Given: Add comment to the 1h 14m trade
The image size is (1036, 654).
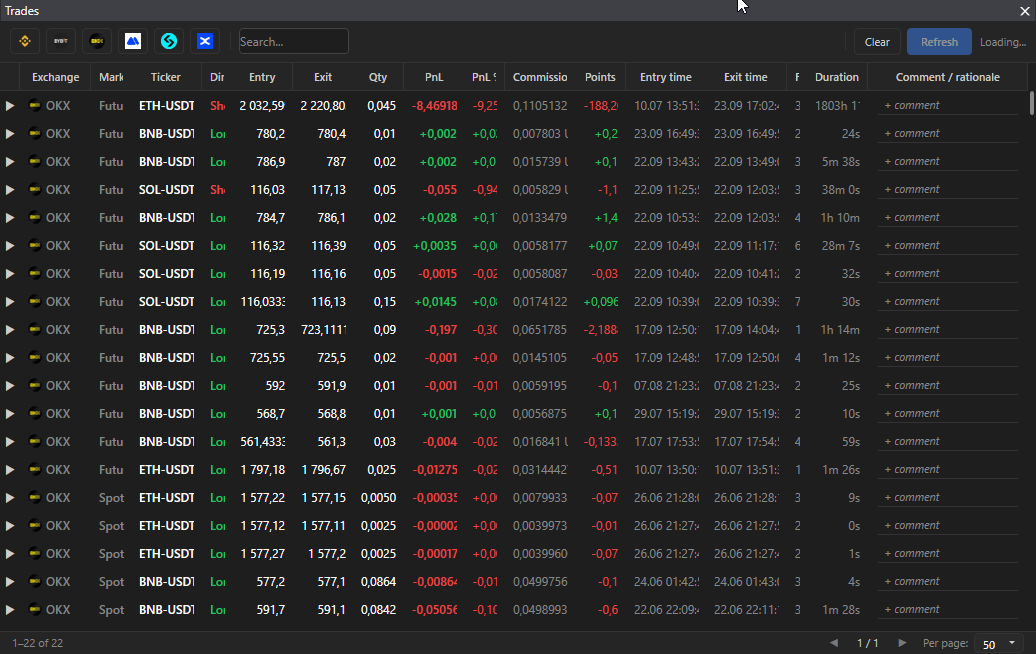Looking at the screenshot, I should tap(947, 329).
